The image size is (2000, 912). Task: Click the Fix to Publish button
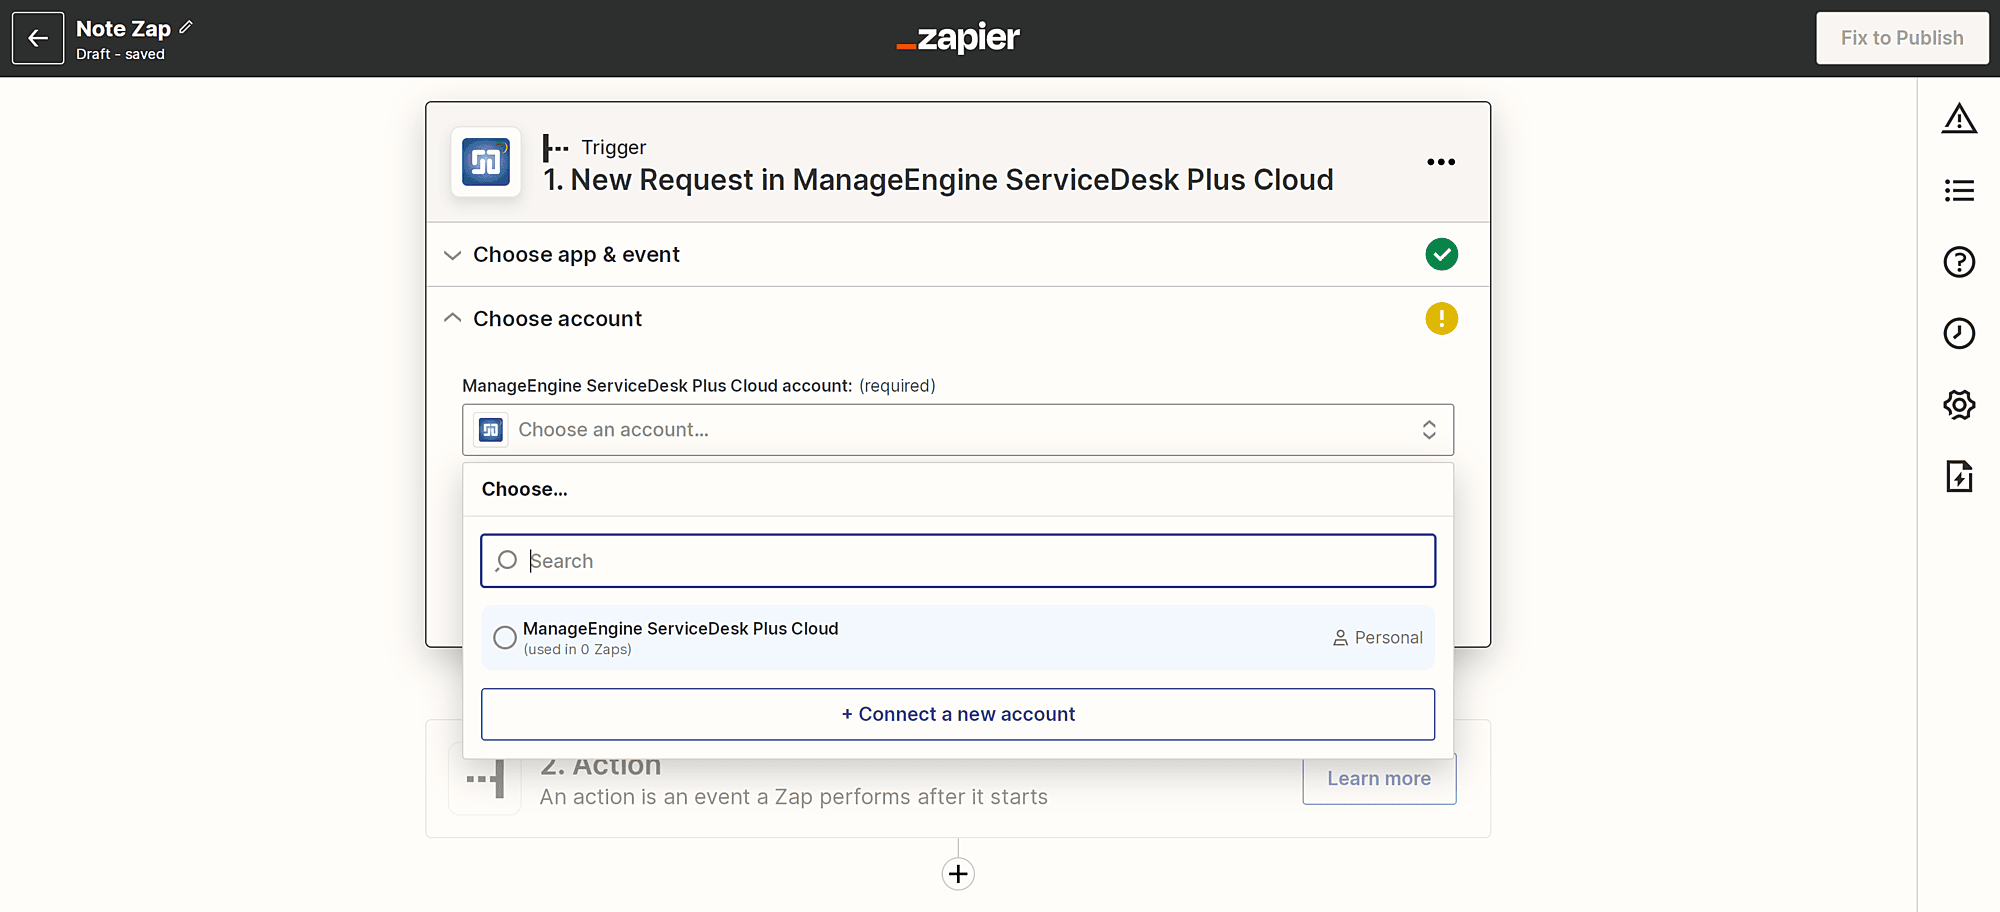click(x=1901, y=38)
